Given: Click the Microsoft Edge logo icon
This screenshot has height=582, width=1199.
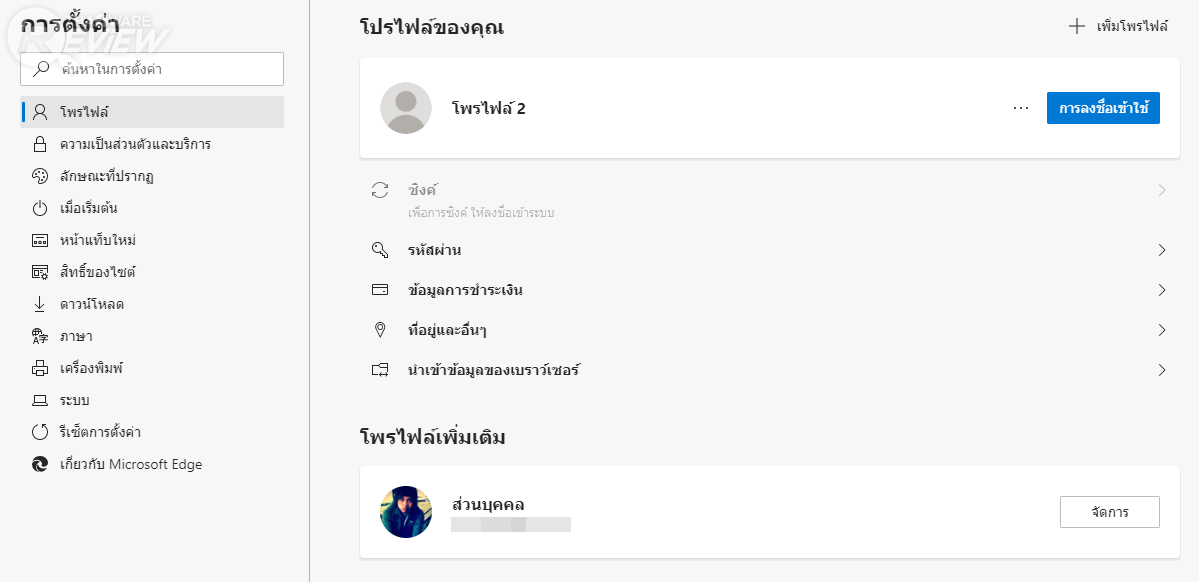Looking at the screenshot, I should pyautogui.click(x=40, y=464).
